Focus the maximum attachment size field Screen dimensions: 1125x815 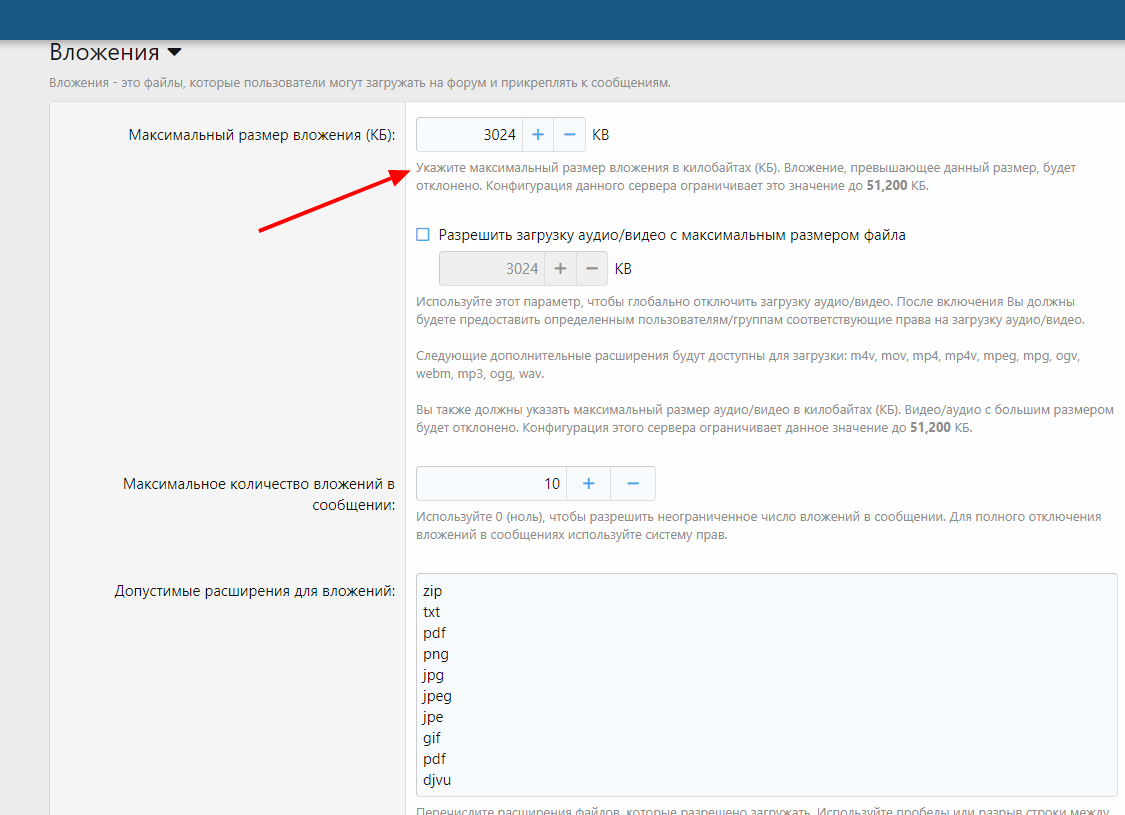tap(468, 135)
